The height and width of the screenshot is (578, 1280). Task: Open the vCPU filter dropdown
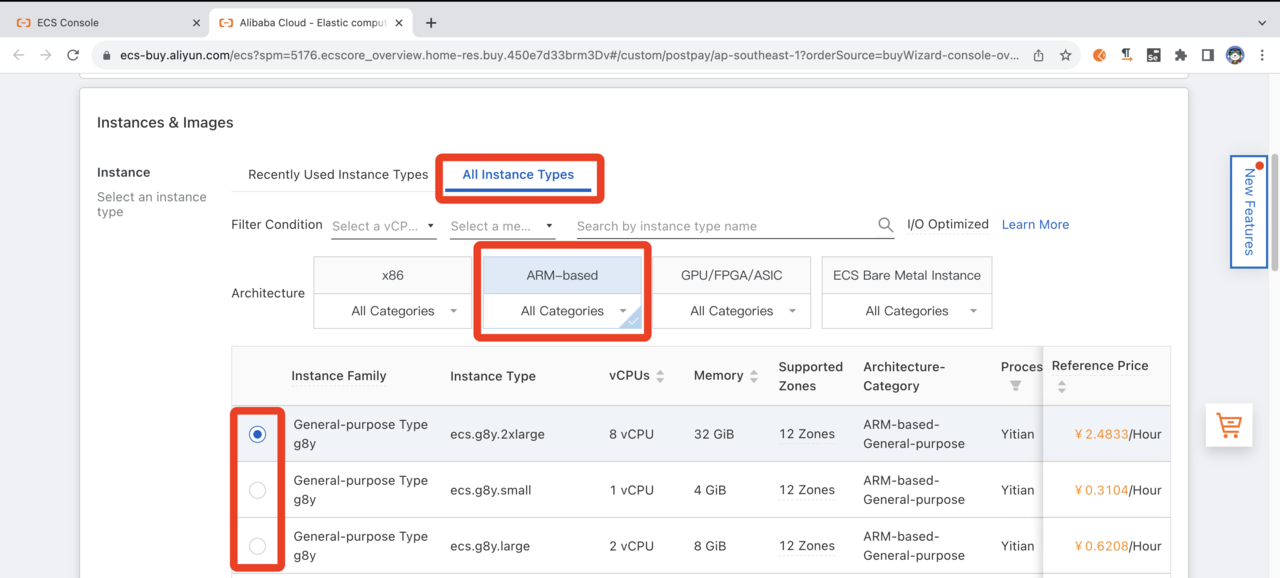pos(384,226)
